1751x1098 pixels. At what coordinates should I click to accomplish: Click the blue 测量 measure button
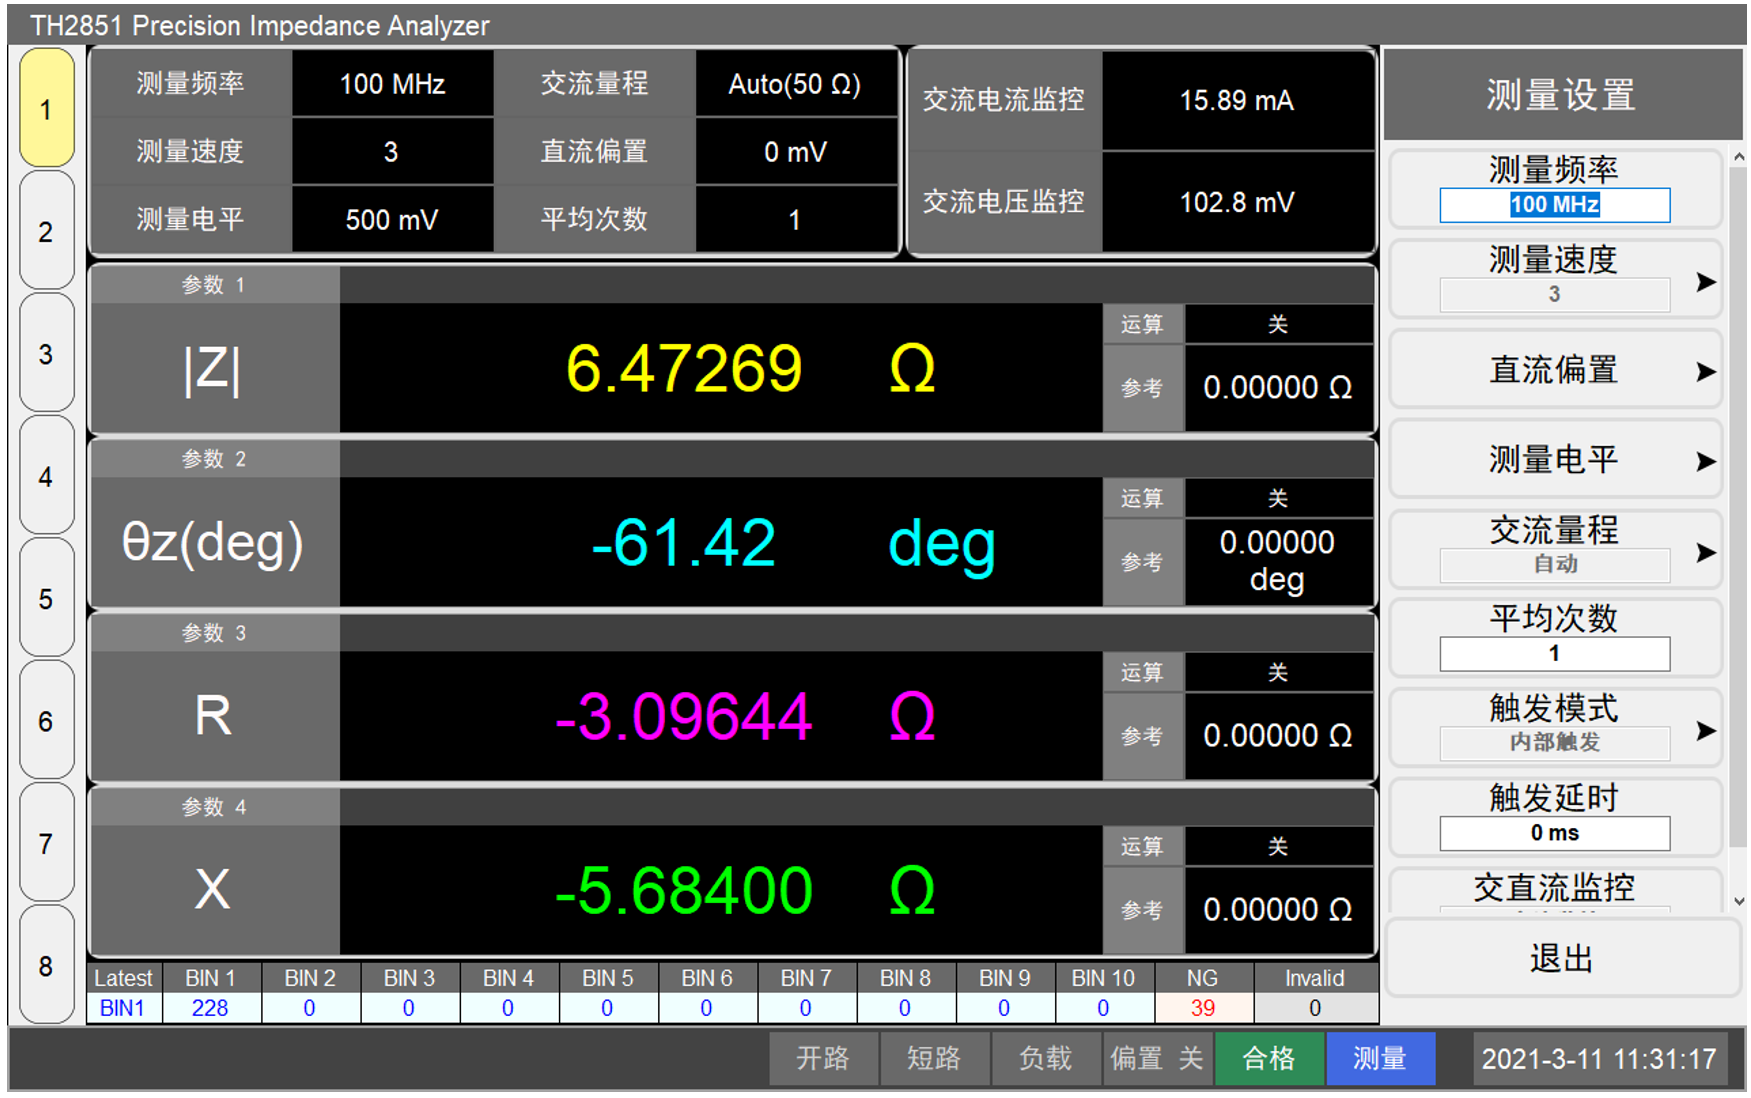click(x=1381, y=1058)
